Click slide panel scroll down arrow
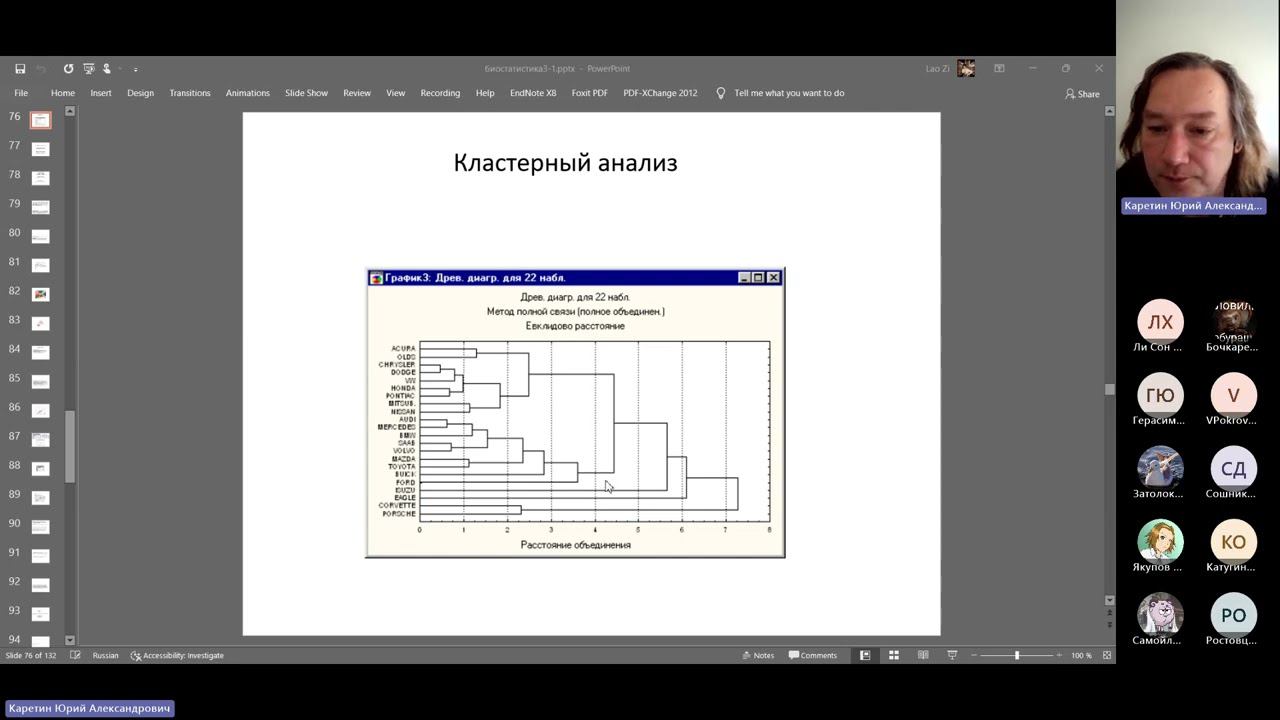Screen dimensions: 1280x720 70,640
